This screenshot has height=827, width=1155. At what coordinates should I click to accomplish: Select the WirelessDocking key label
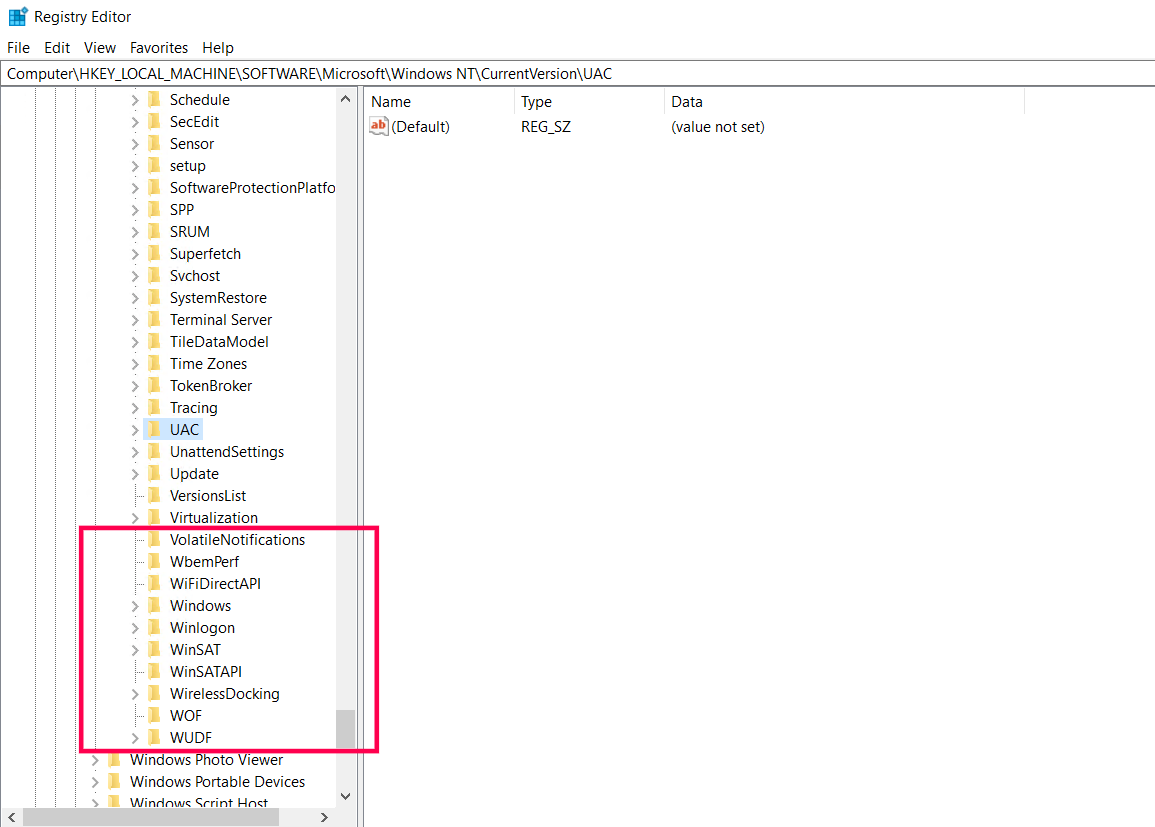click(x=225, y=694)
